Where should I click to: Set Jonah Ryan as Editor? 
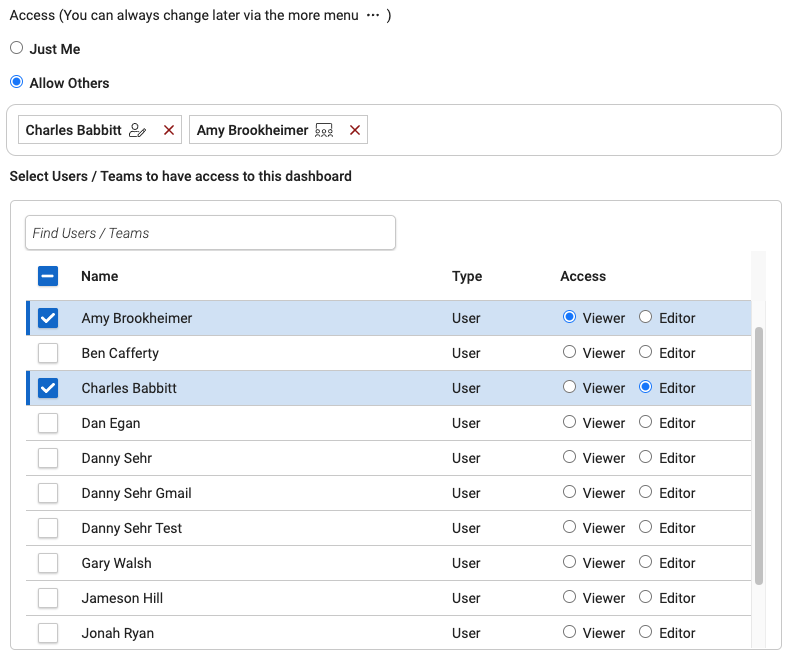645,632
